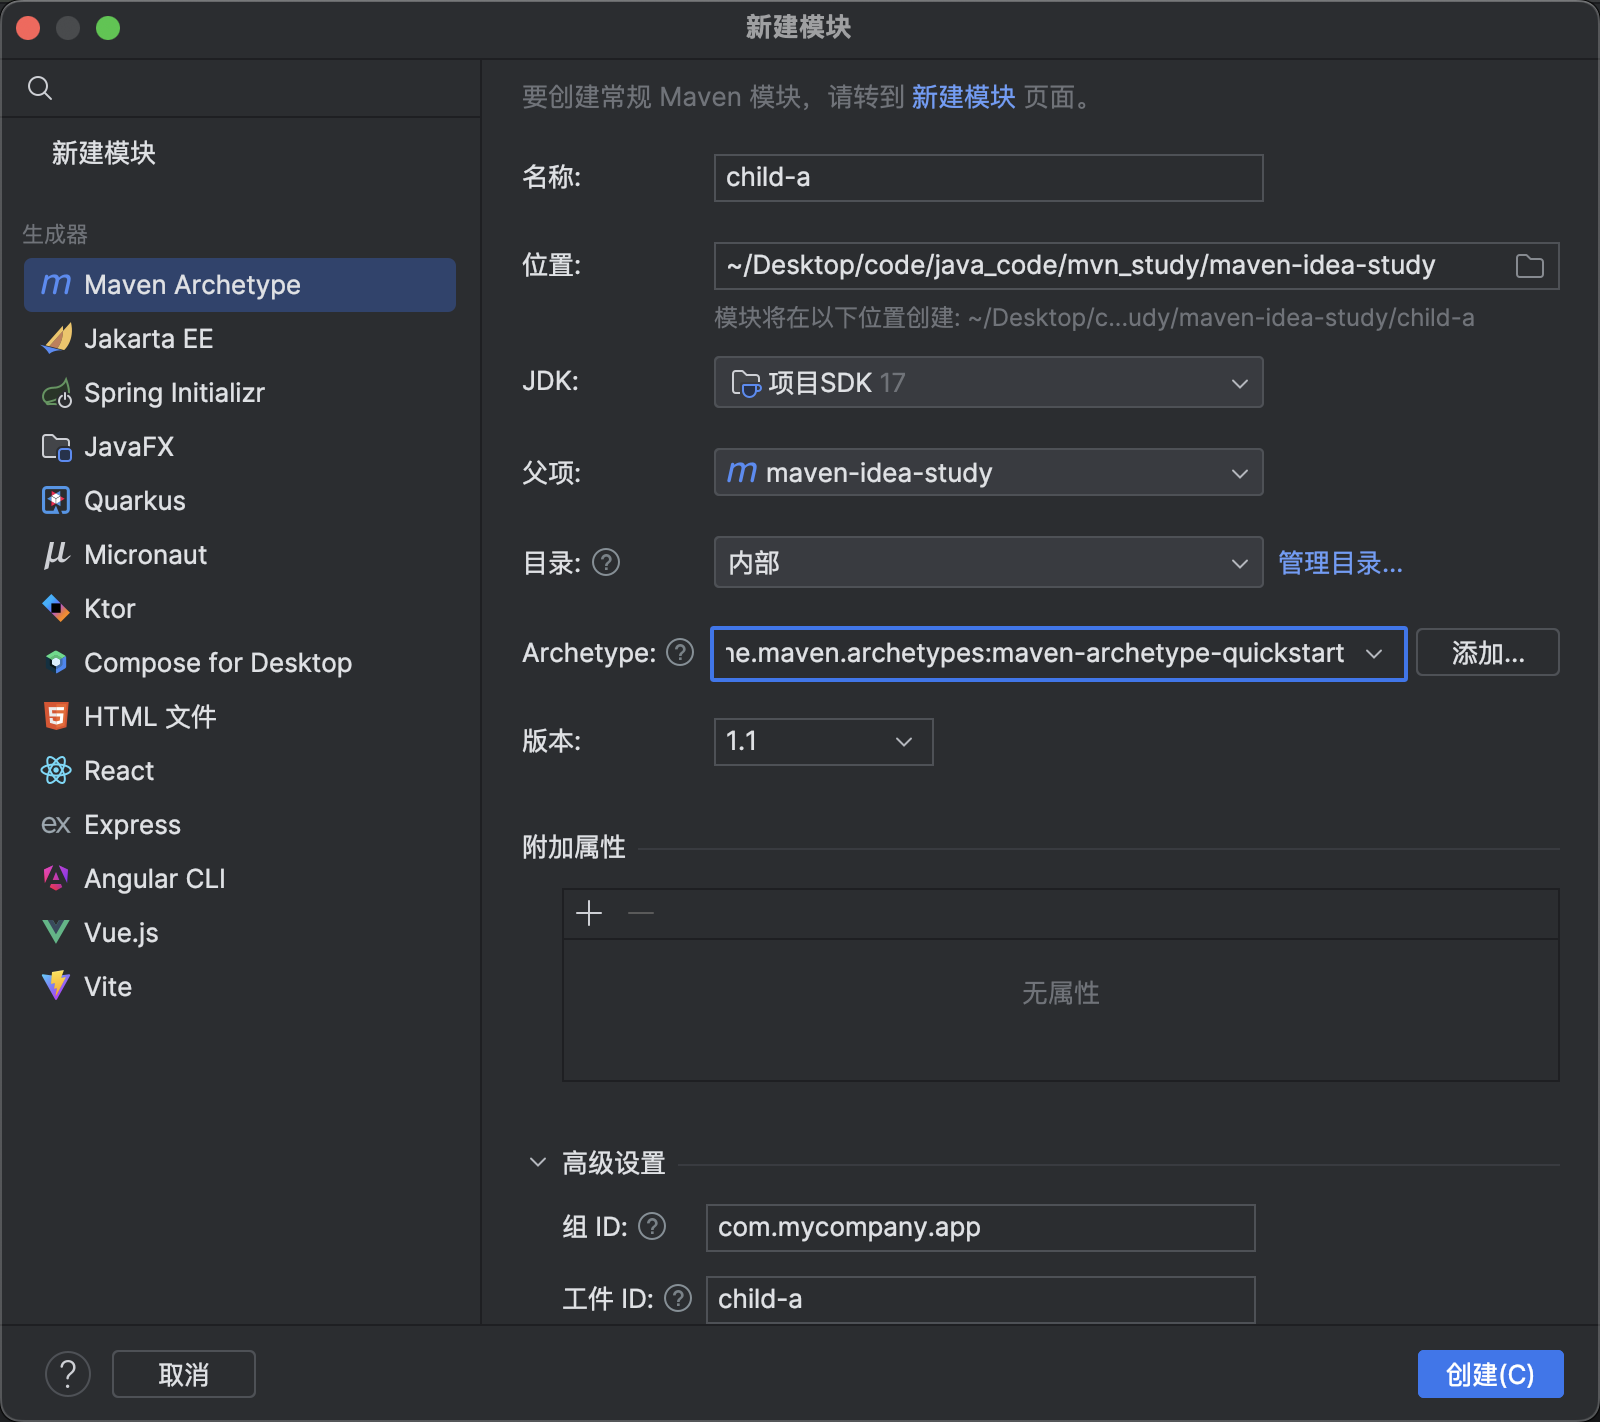1600x1422 pixels.
Task: Click the Archetype help question icon
Action: point(680,653)
